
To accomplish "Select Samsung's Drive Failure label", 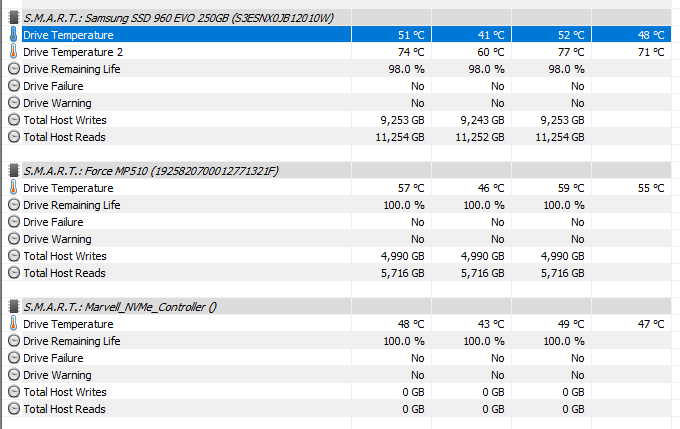I will [53, 86].
